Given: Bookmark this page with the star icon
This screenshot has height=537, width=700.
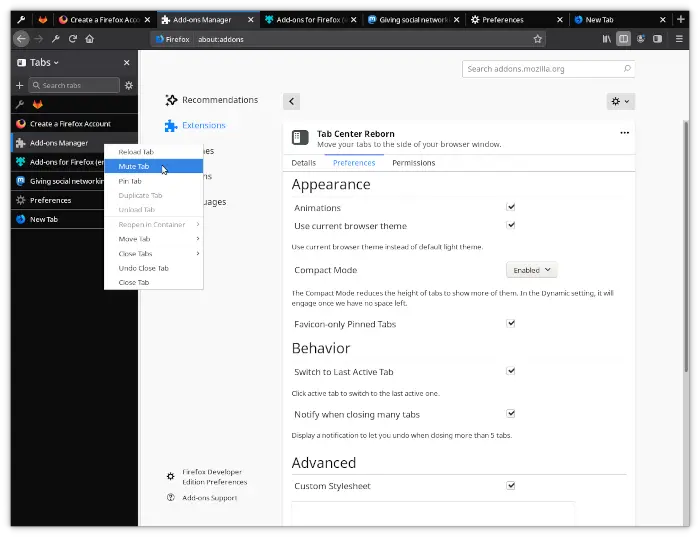Looking at the screenshot, I should [x=538, y=39].
